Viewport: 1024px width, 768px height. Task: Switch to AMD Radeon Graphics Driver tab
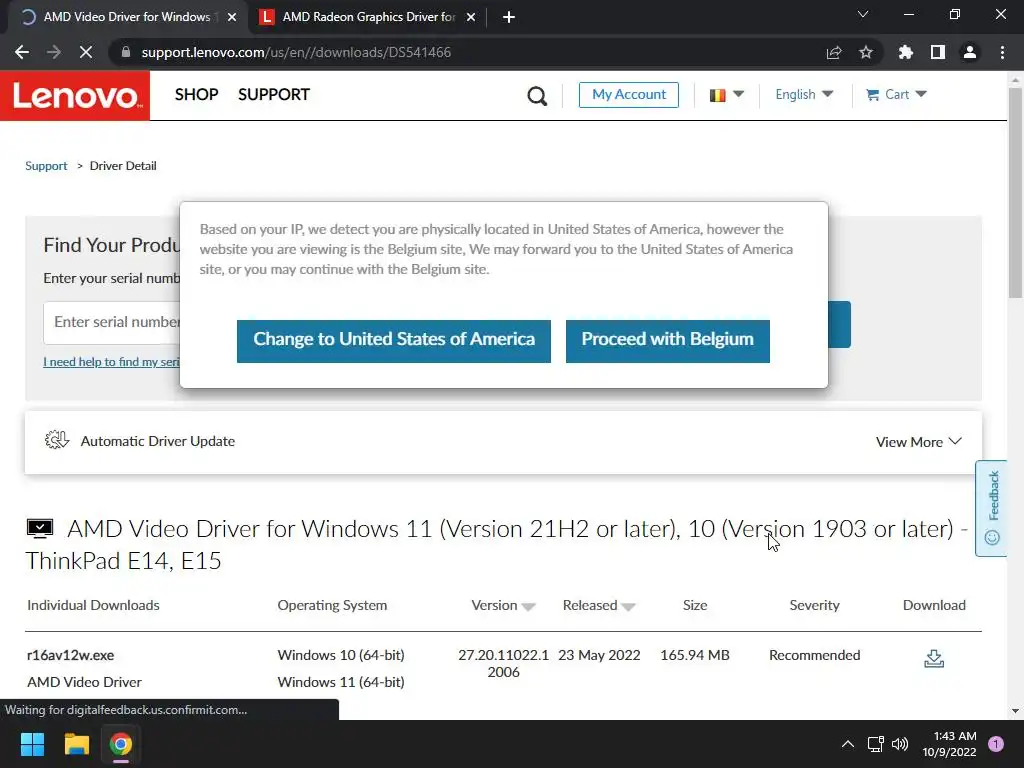[369, 17]
